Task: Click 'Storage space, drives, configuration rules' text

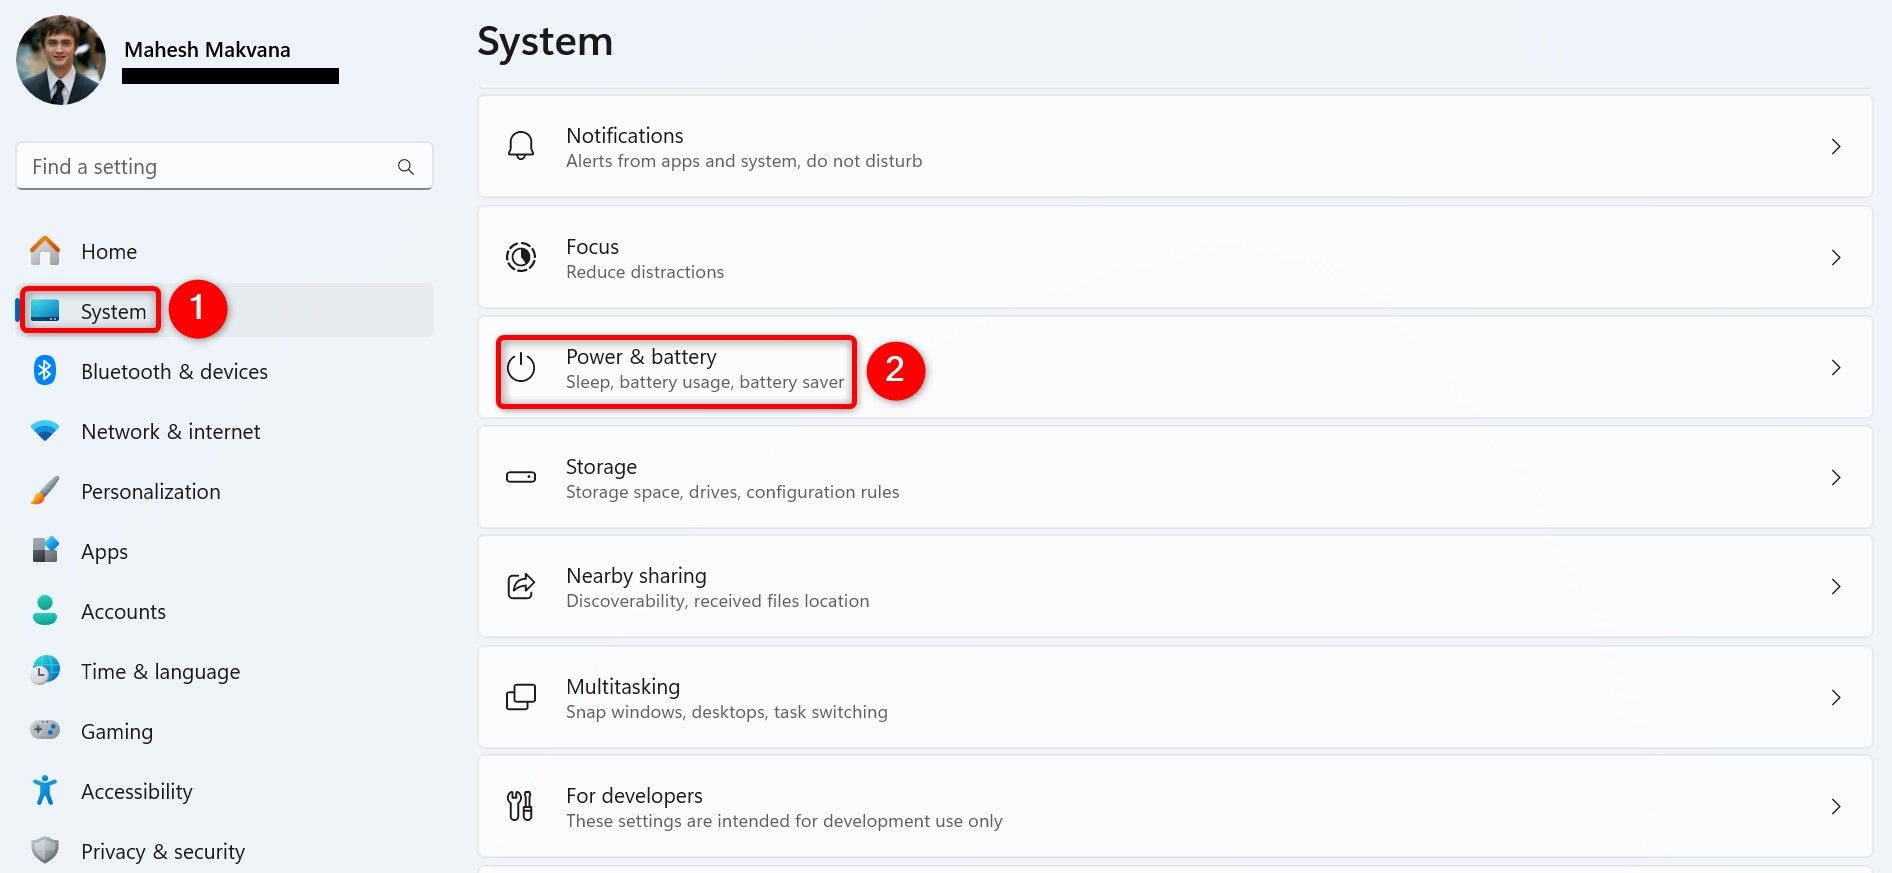Action: pos(732,492)
